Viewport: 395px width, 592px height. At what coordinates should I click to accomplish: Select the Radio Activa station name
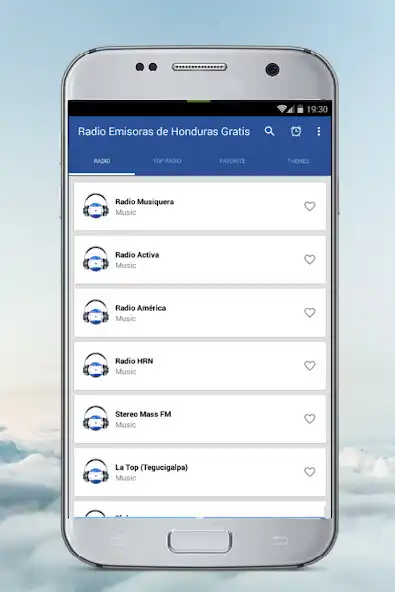[x=137, y=255]
